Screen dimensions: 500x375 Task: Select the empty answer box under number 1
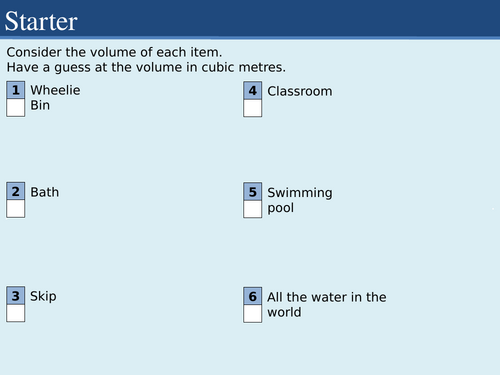[x=16, y=108]
